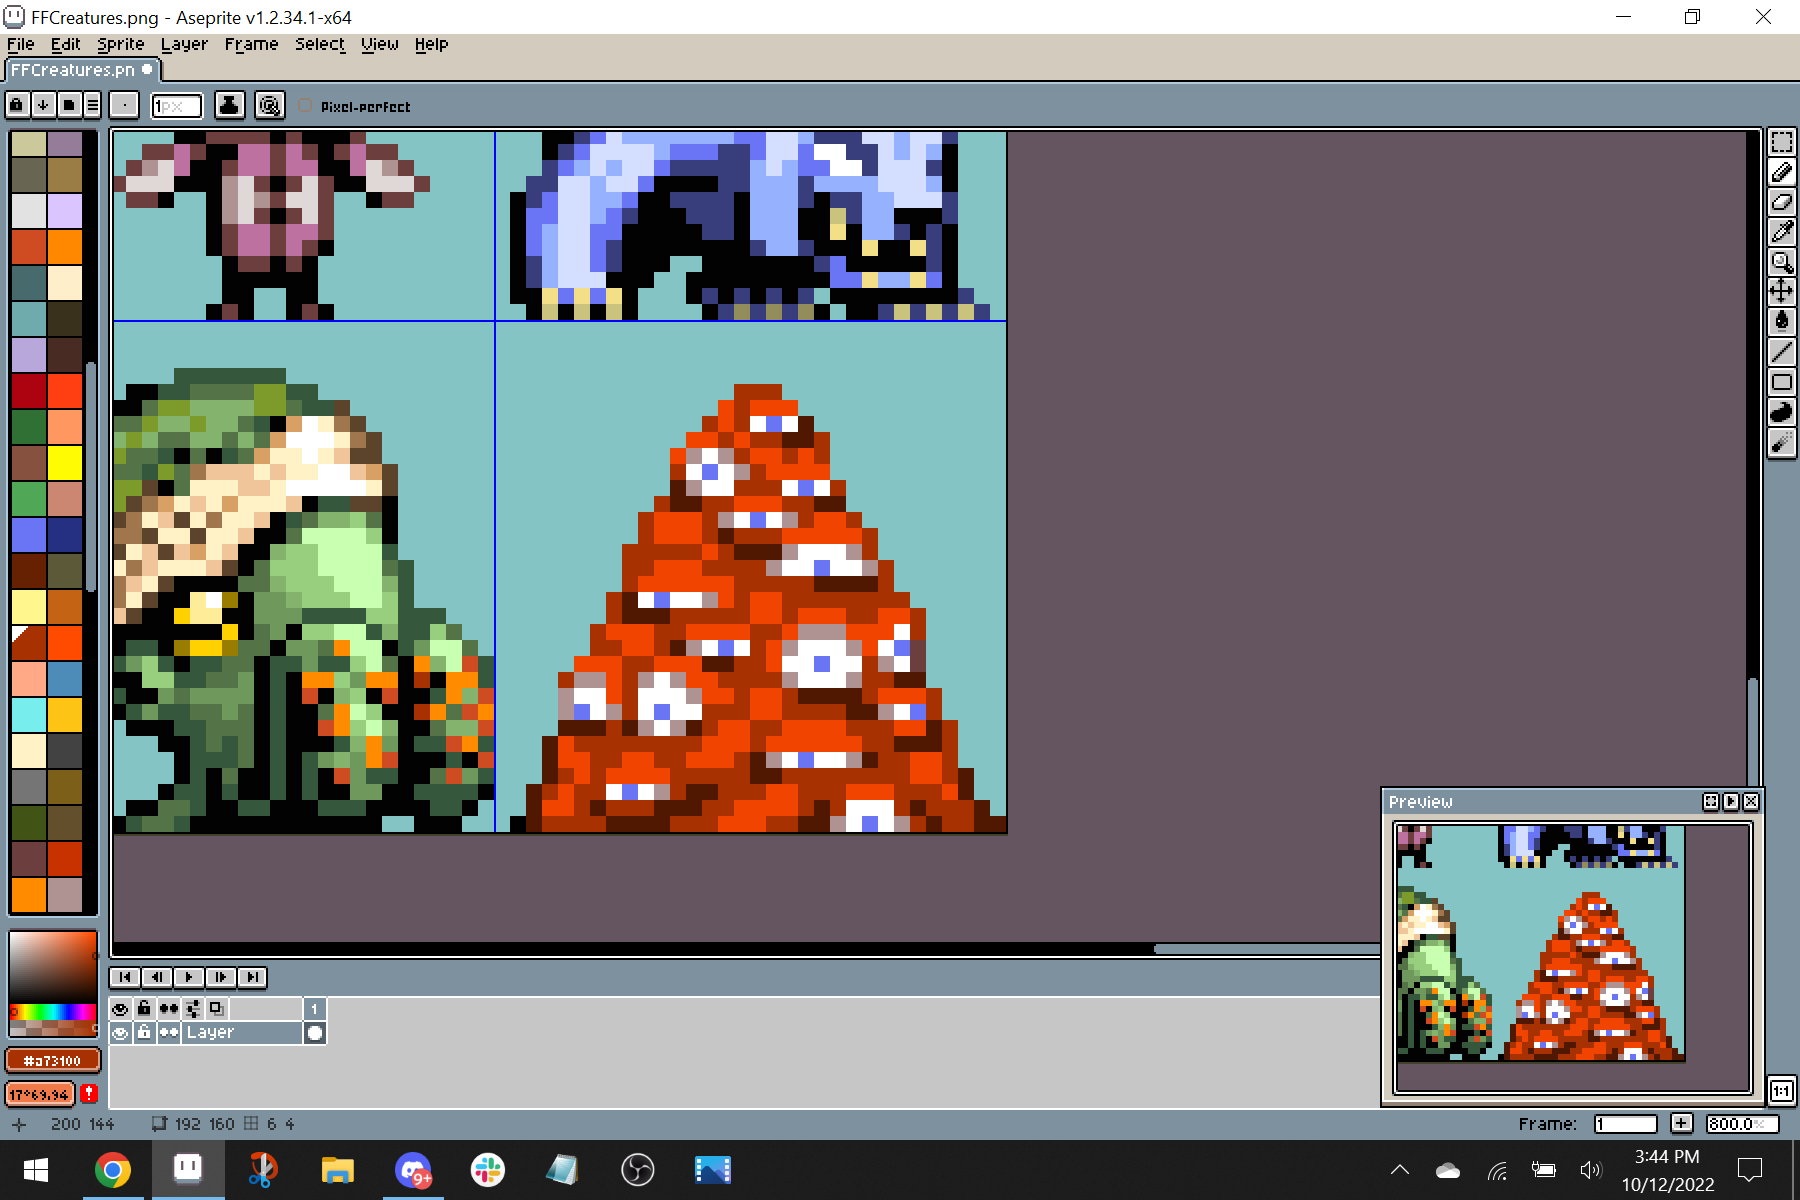Image resolution: width=1800 pixels, height=1200 pixels.
Task: Play animation in the Preview window
Action: tap(1731, 802)
